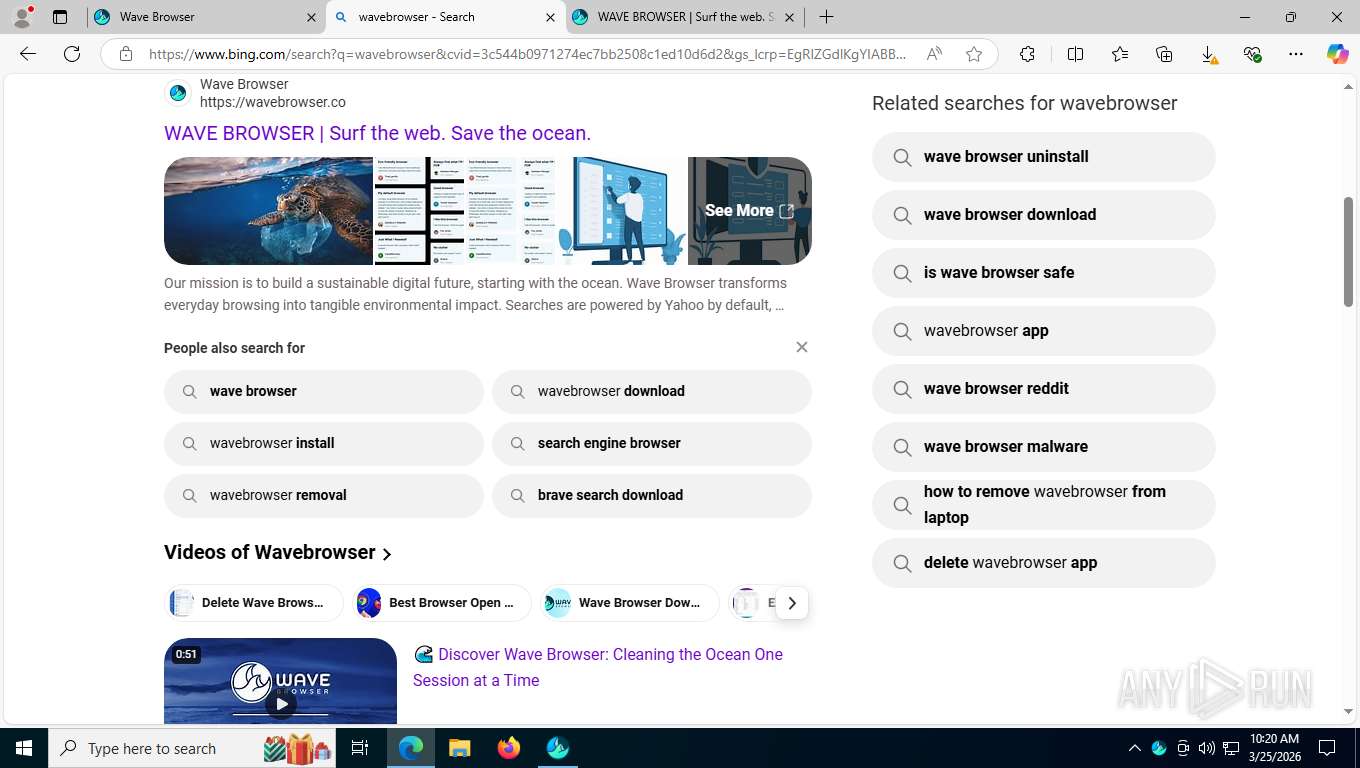1360x768 pixels.
Task: Open Wave Browser taskbar icon
Action: (558, 748)
